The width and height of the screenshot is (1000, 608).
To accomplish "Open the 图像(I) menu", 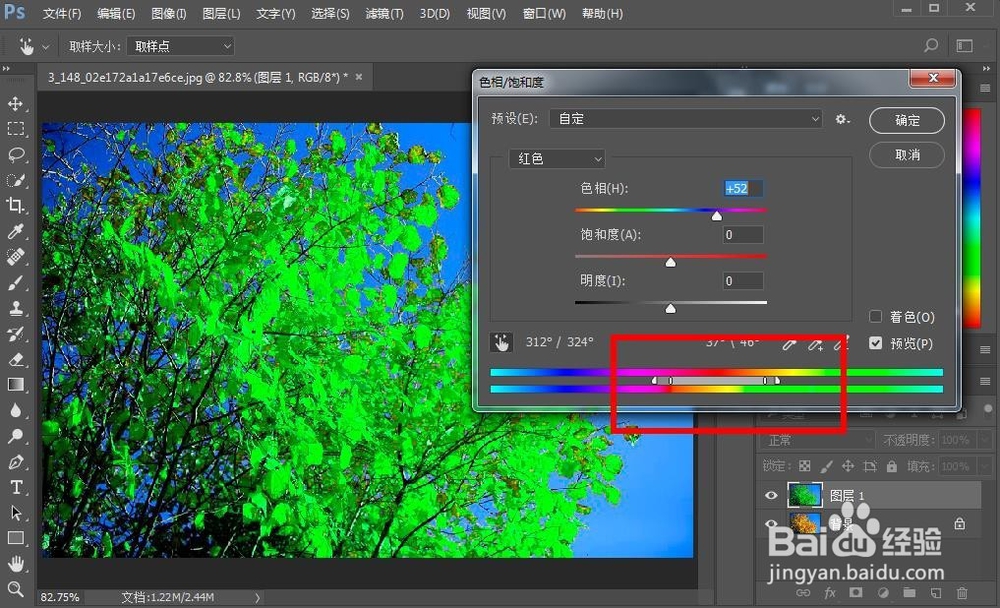I will tap(168, 13).
